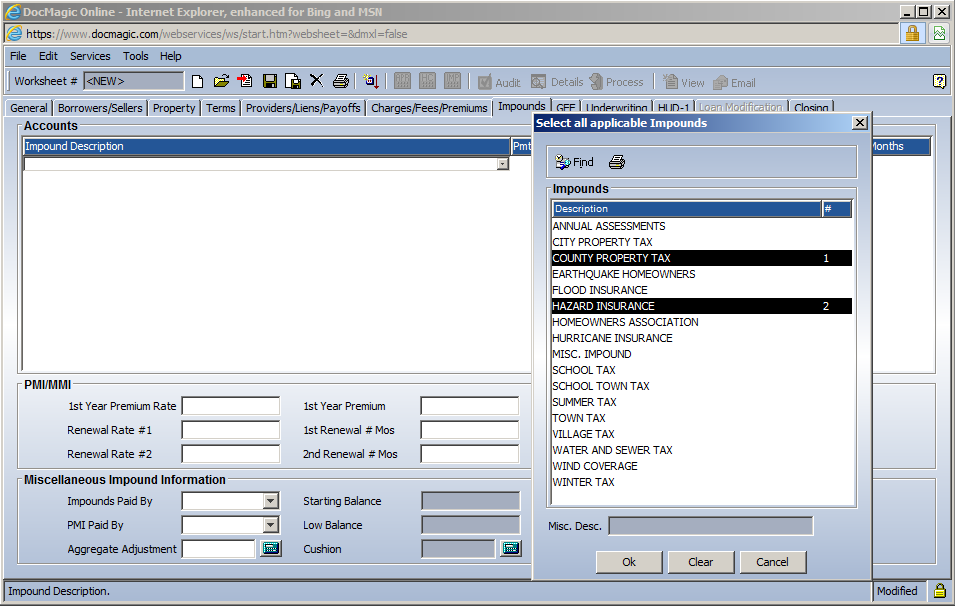
Task: Click the green page icon beside address lock
Action: click(x=940, y=33)
